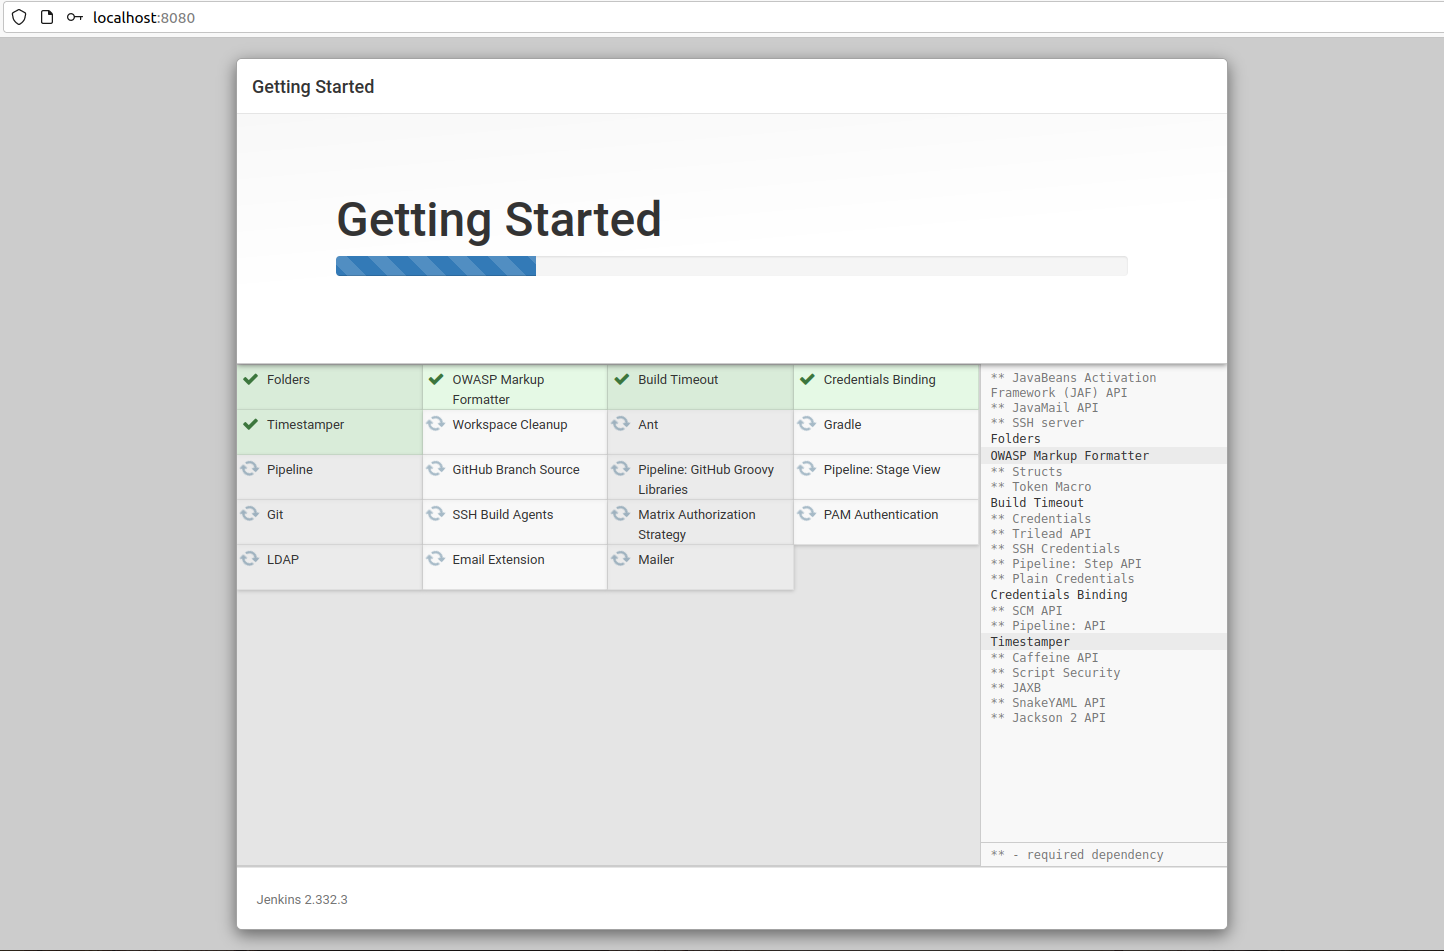Click the sync icon beside Pipeline plugin
Screen dimensions: 1444x951
point(250,469)
